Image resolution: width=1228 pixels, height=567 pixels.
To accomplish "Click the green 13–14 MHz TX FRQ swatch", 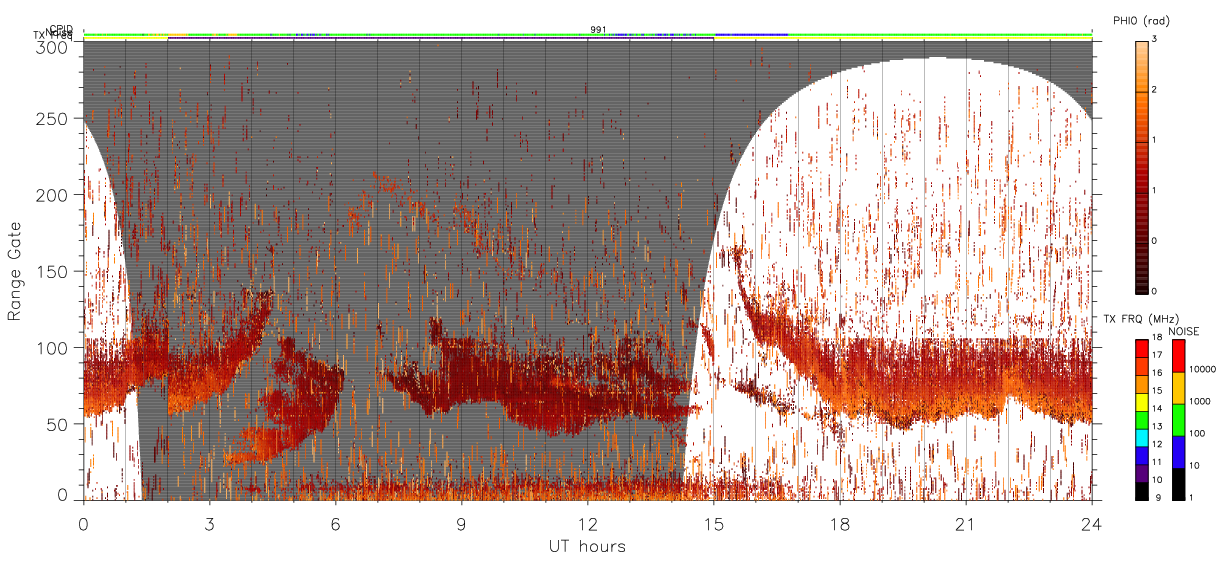I will coord(1141,419).
